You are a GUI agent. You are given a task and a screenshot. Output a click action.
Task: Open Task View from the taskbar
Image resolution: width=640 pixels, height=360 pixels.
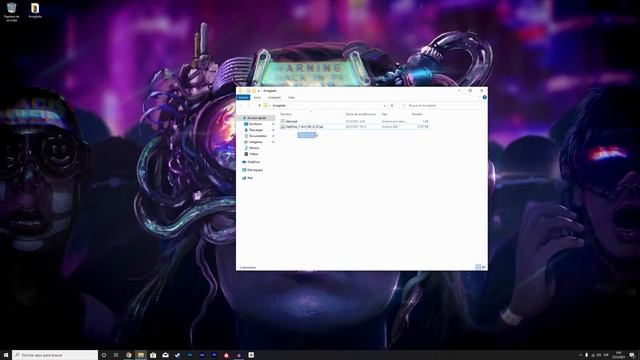click(x=116, y=355)
